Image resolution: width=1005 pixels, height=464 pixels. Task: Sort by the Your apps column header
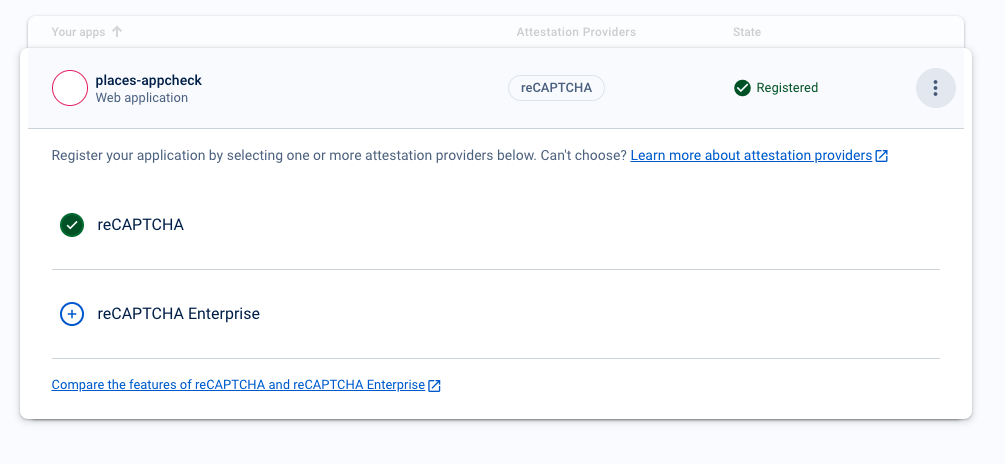point(78,32)
